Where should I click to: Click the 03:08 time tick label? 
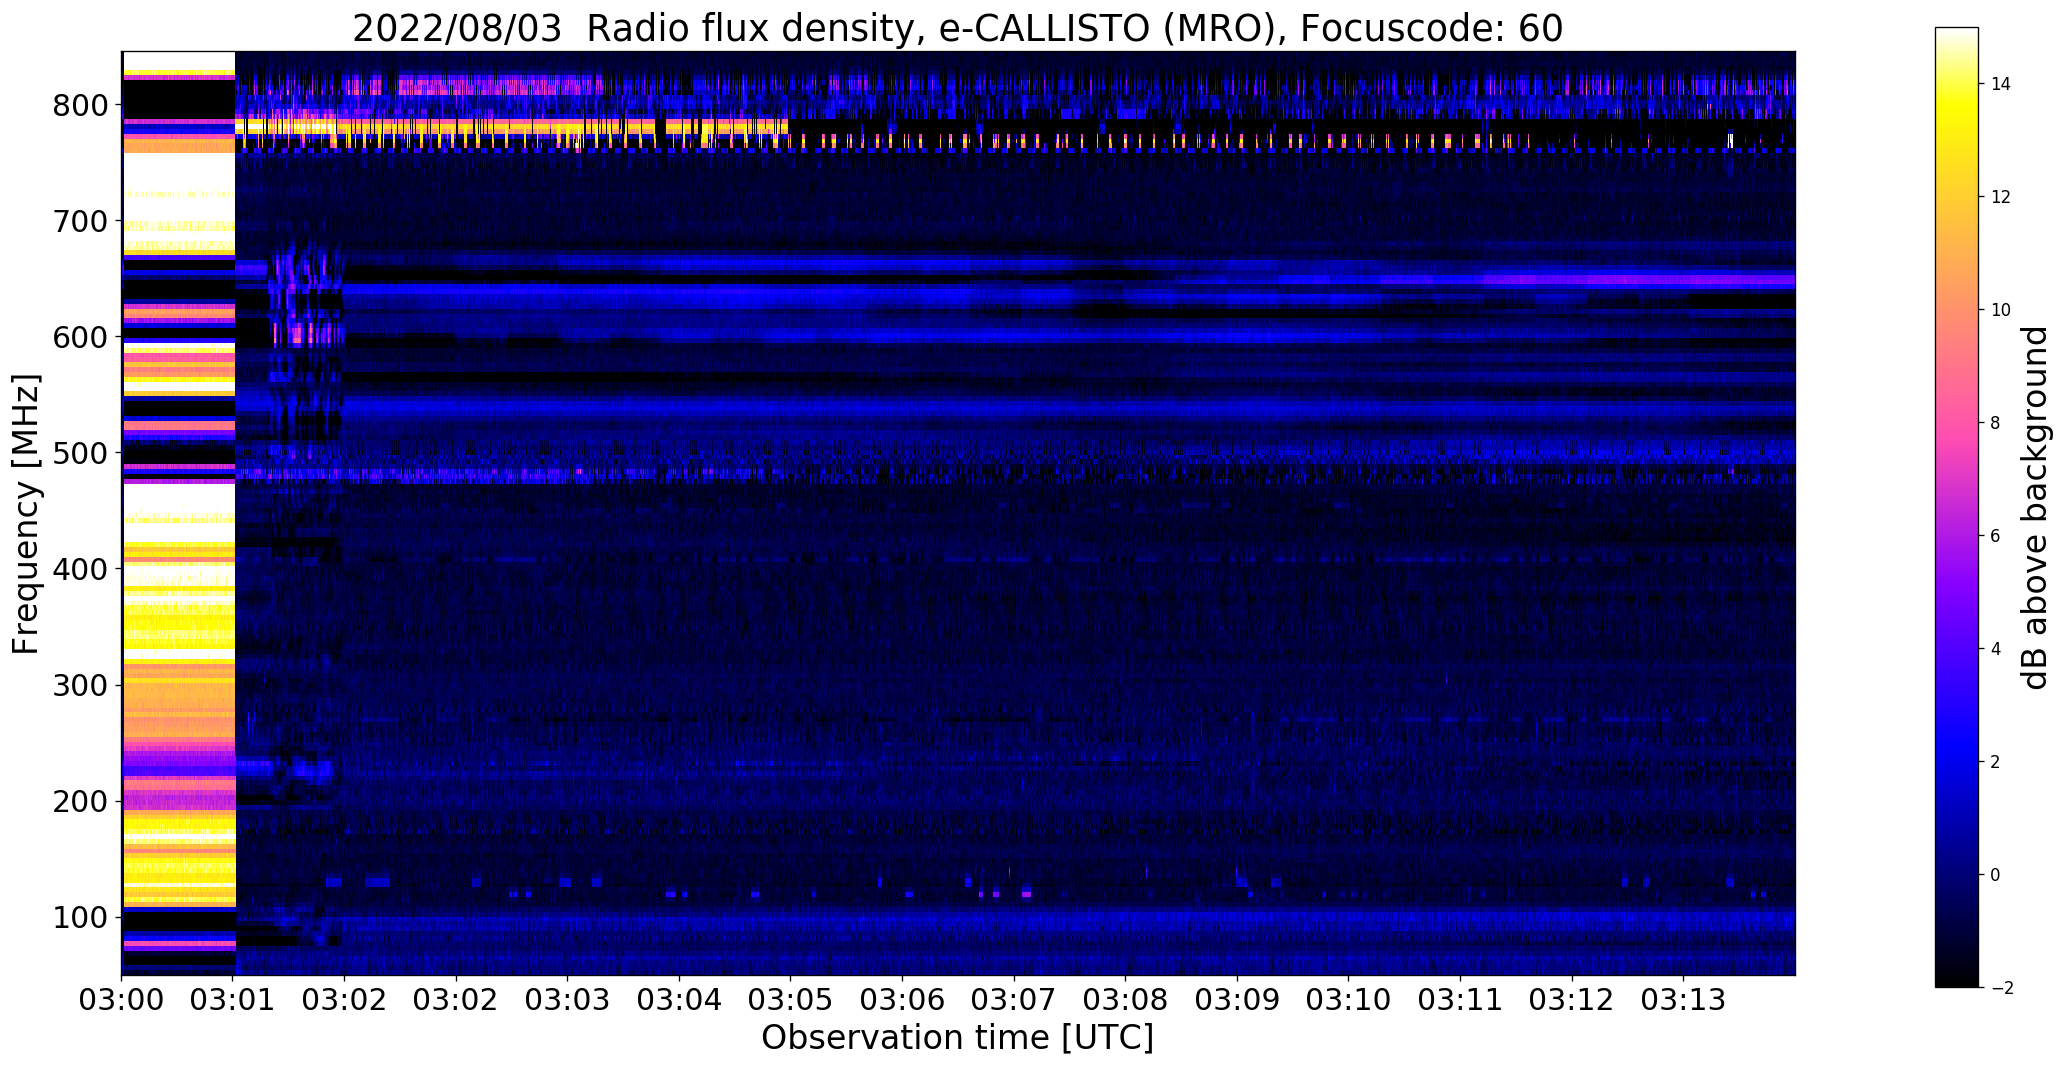[x=1126, y=1000]
